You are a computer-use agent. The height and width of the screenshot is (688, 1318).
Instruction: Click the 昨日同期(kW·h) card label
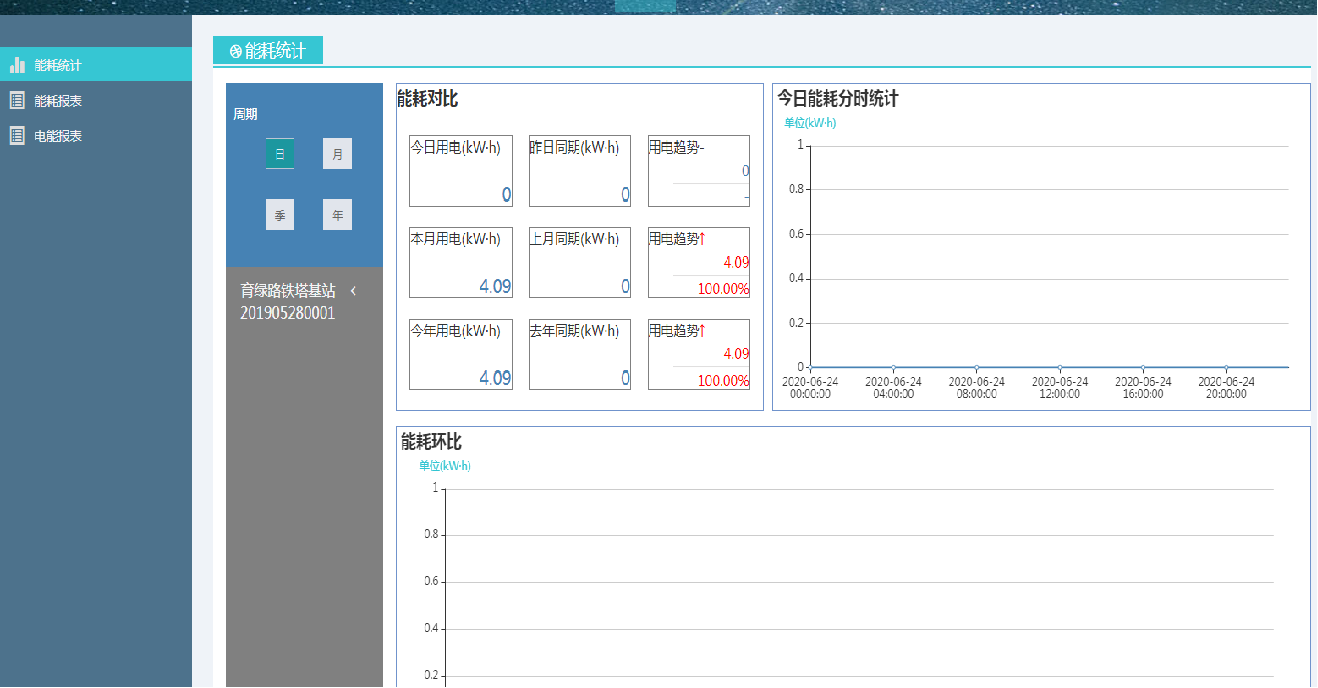point(574,147)
